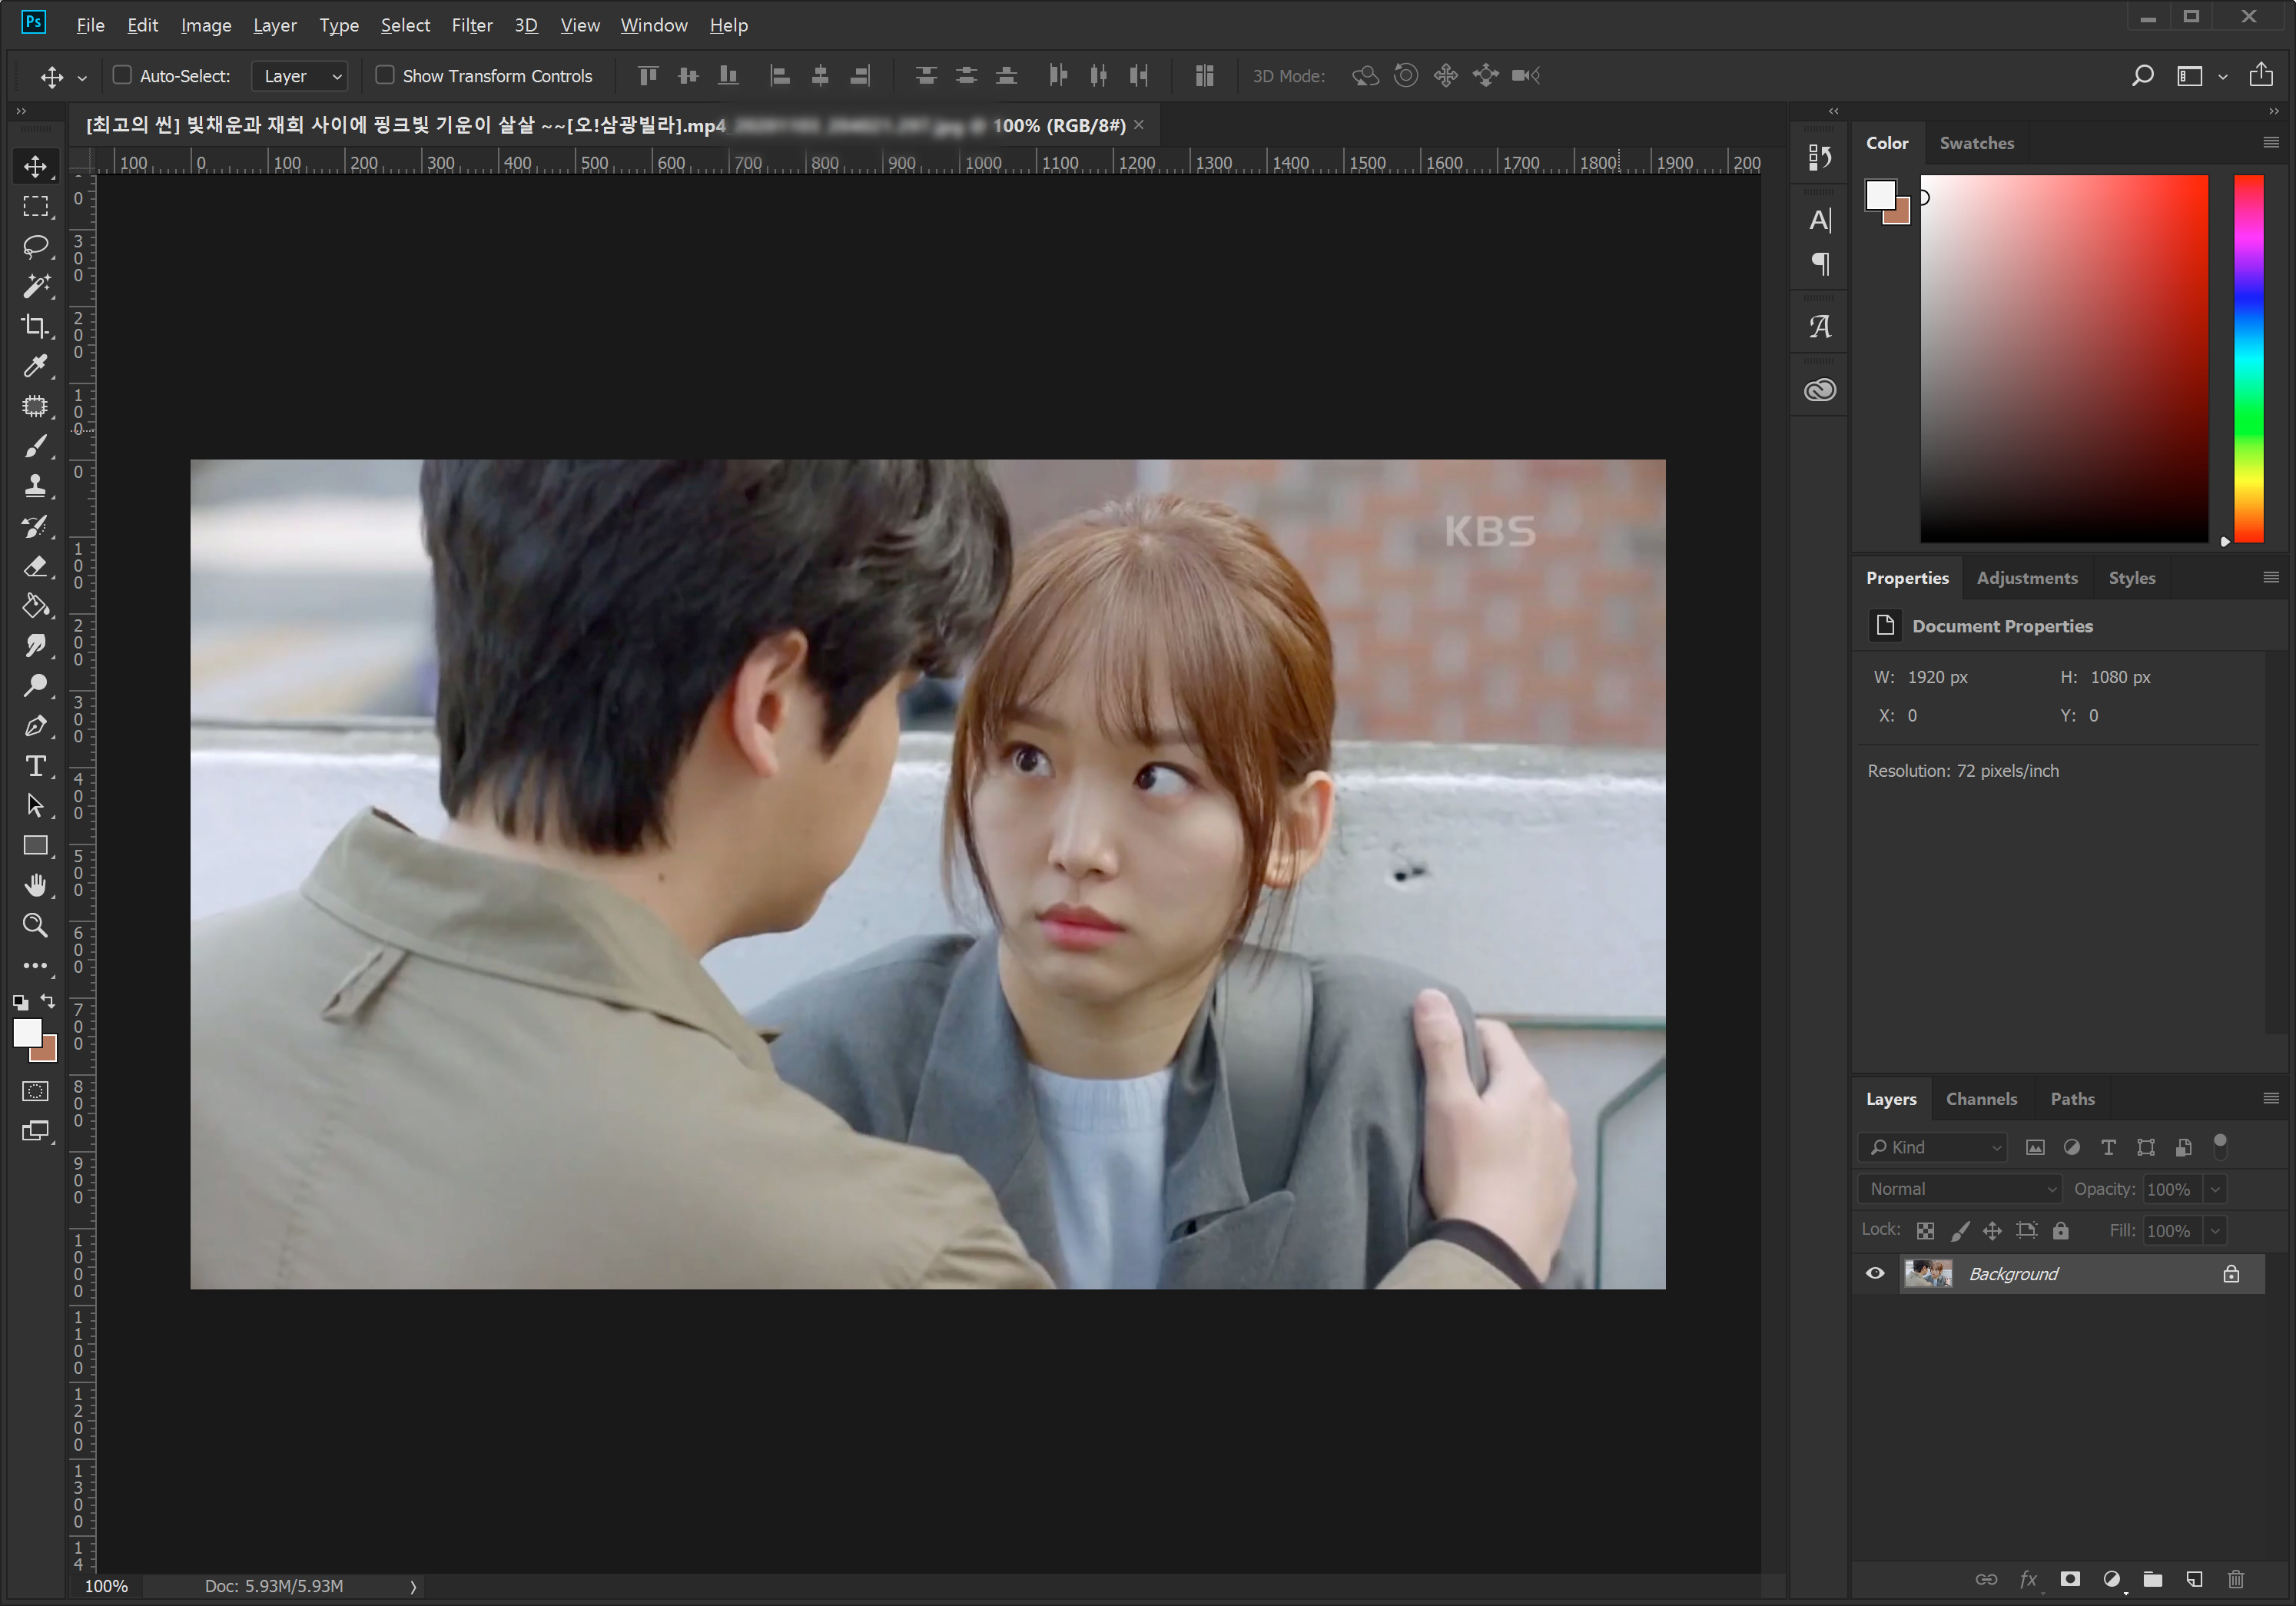Click the layer Opacity value field

point(2169,1189)
